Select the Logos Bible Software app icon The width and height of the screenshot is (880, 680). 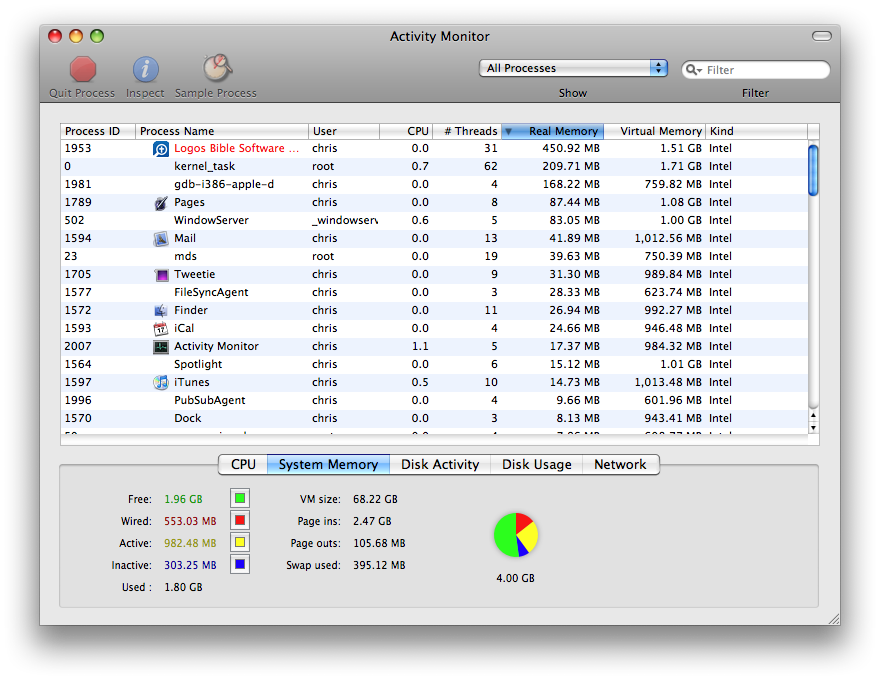pos(161,149)
